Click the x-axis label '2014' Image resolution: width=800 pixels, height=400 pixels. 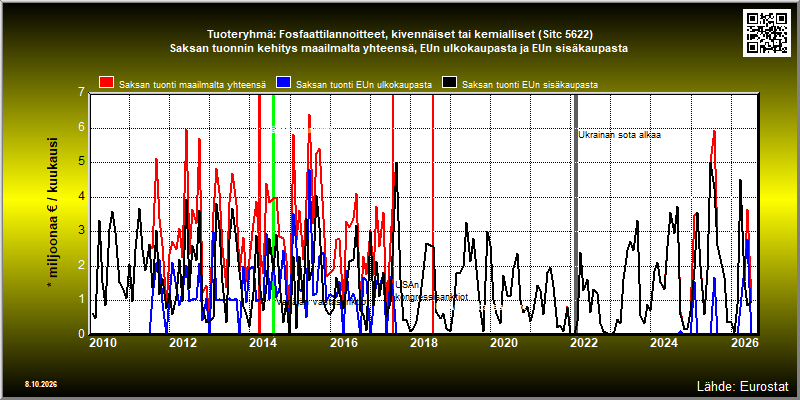tap(263, 342)
